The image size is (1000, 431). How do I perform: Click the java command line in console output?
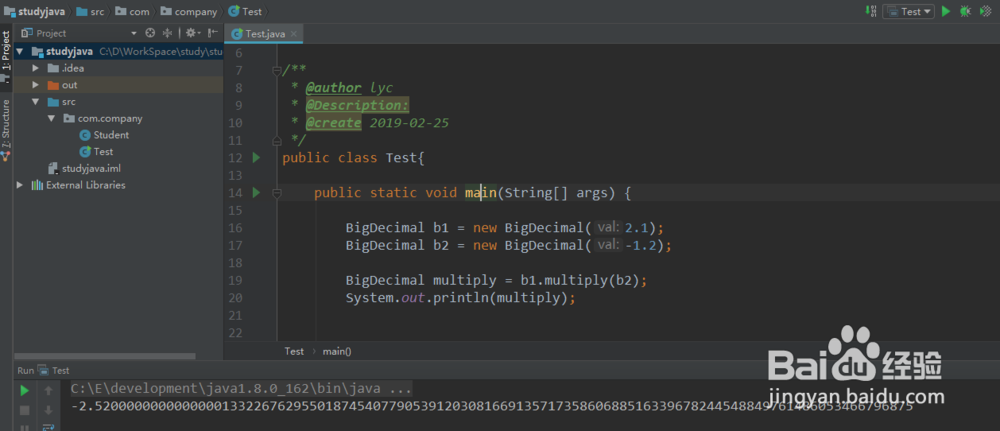pyautogui.click(x=241, y=388)
